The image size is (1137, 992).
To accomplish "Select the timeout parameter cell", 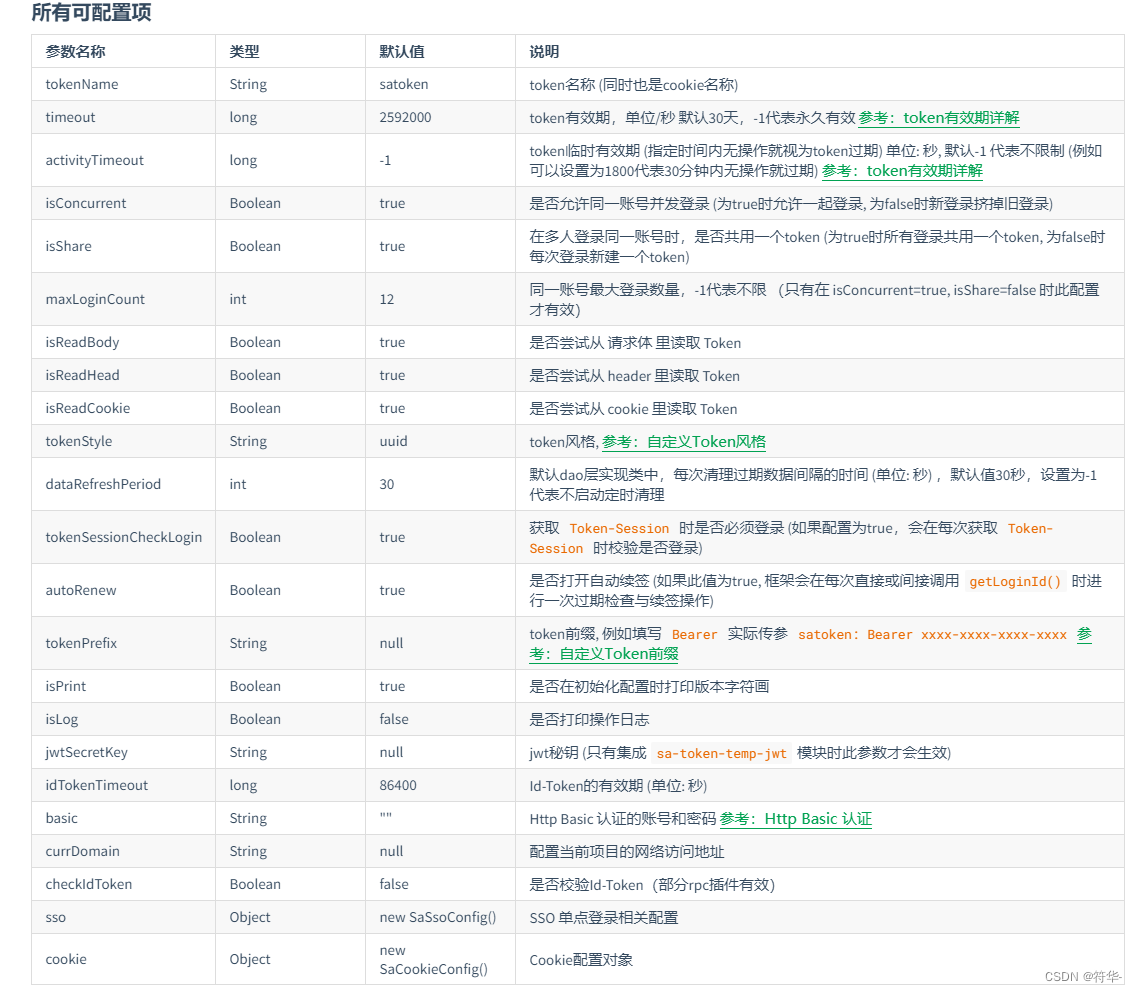I will pyautogui.click(x=123, y=117).
